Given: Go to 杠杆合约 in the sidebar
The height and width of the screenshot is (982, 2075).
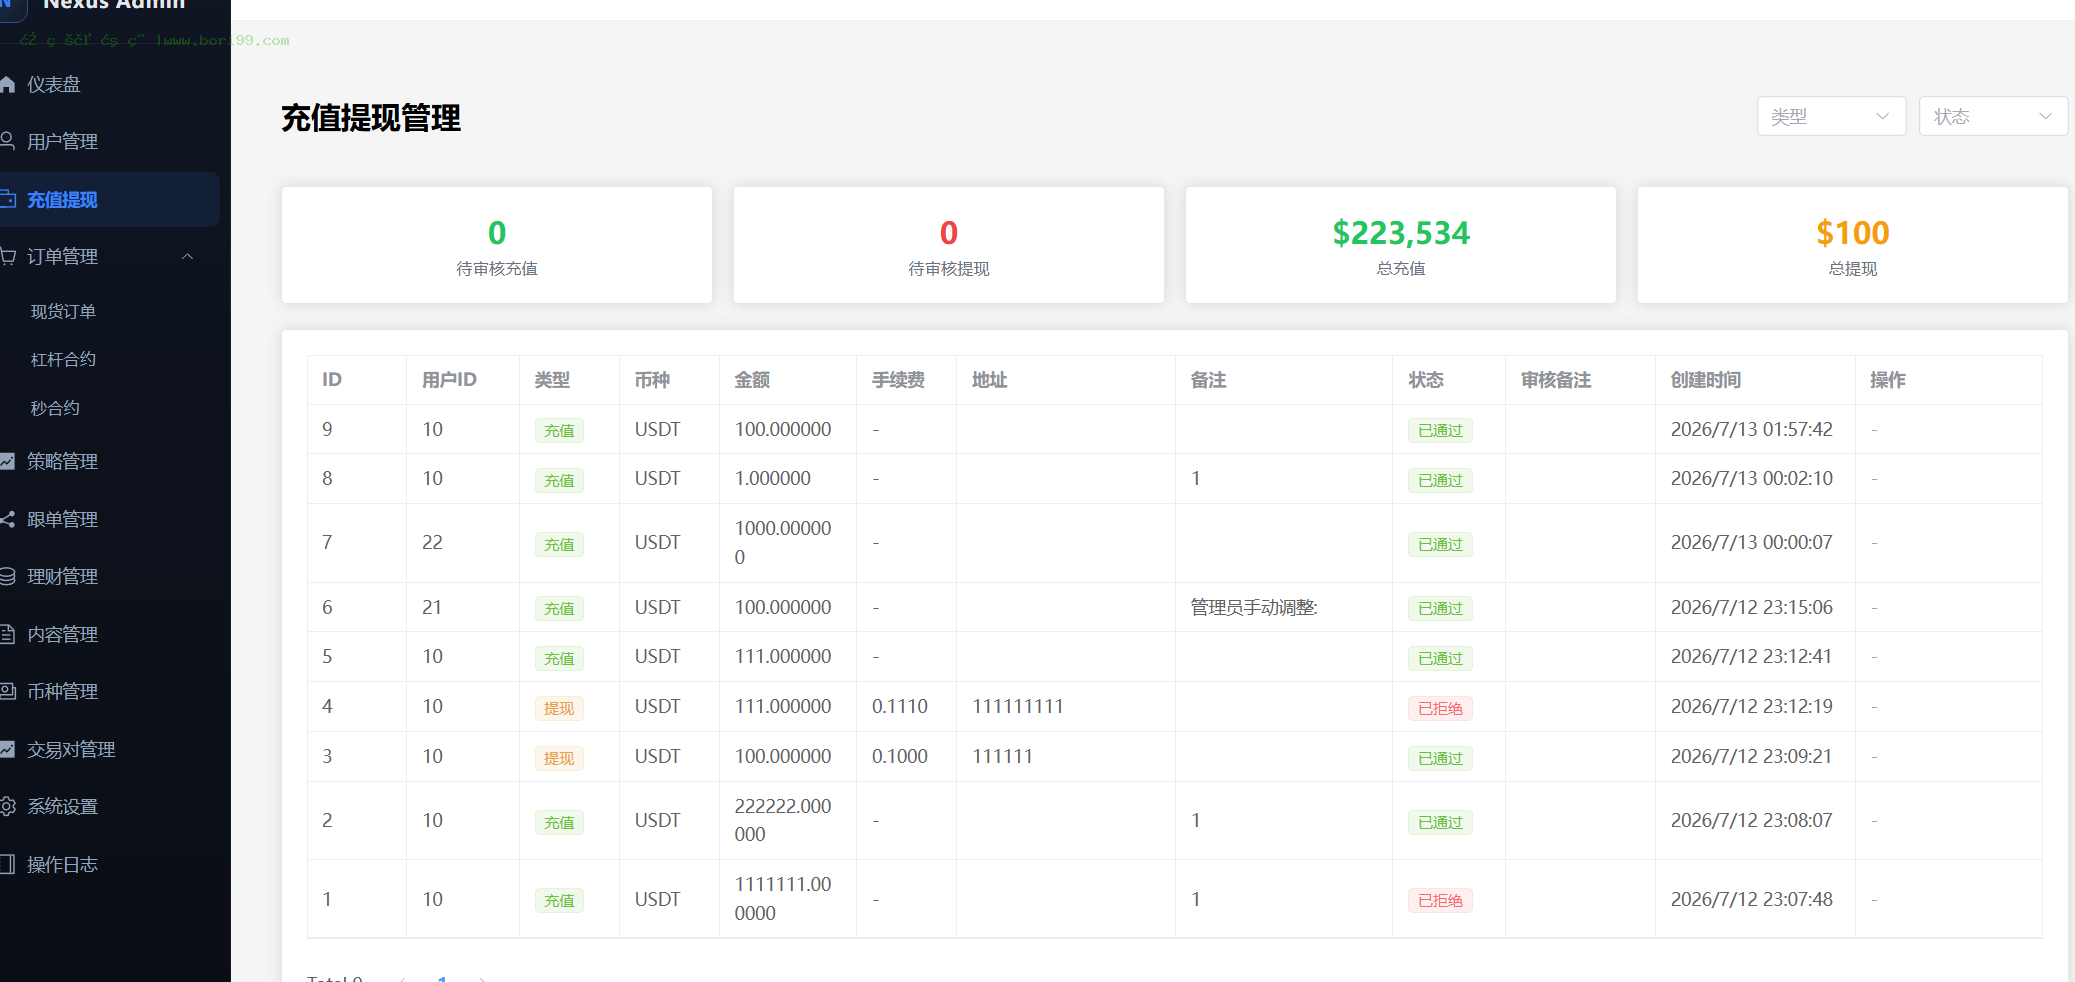Looking at the screenshot, I should coord(63,360).
